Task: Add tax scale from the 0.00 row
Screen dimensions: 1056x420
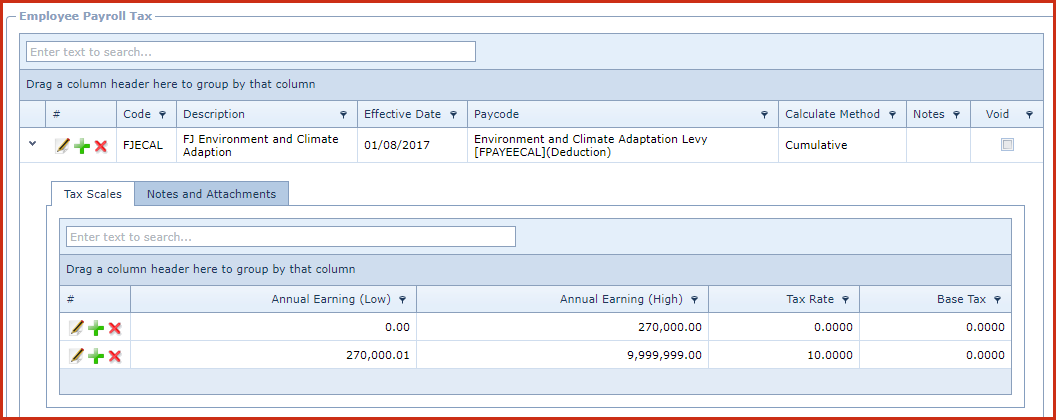Action: 96,328
